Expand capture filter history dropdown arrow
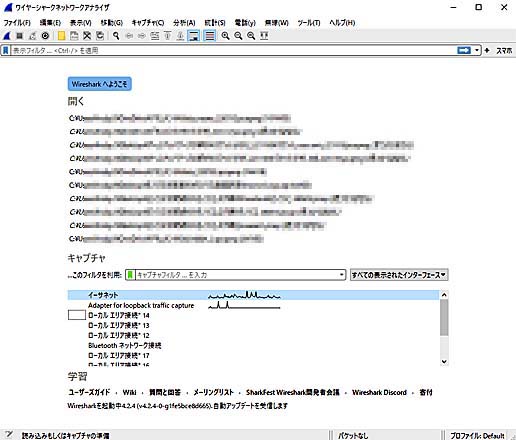The image size is (516, 440). tap(341, 275)
